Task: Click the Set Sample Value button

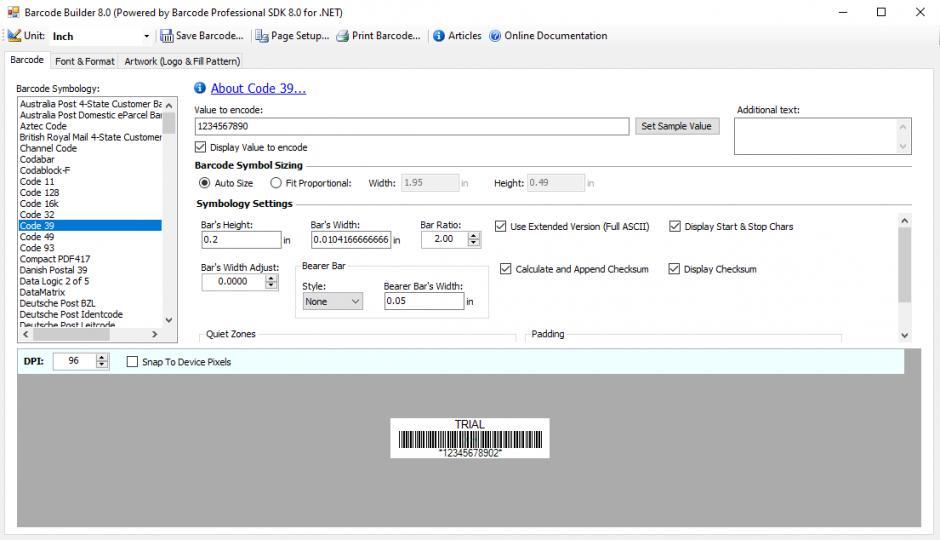Action: [x=677, y=126]
